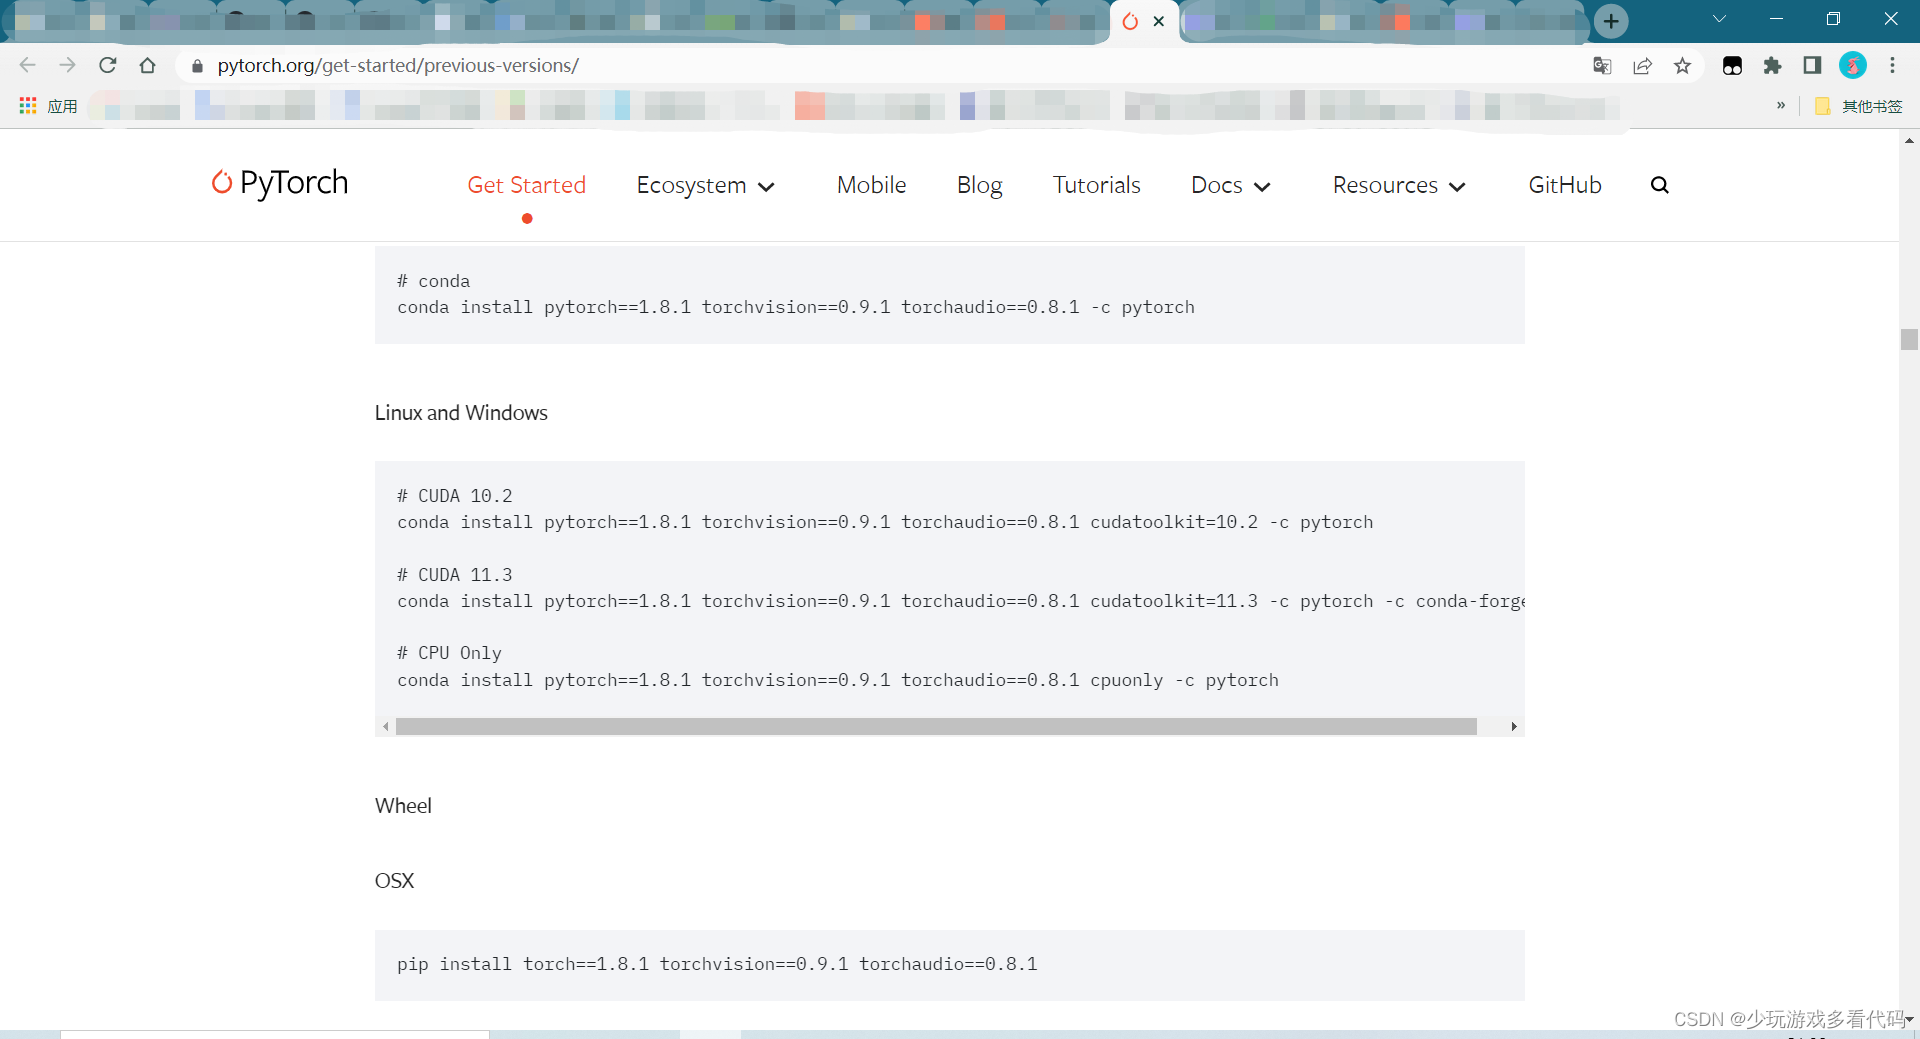Show hidden bookmarks overflow chevron

point(1781,105)
